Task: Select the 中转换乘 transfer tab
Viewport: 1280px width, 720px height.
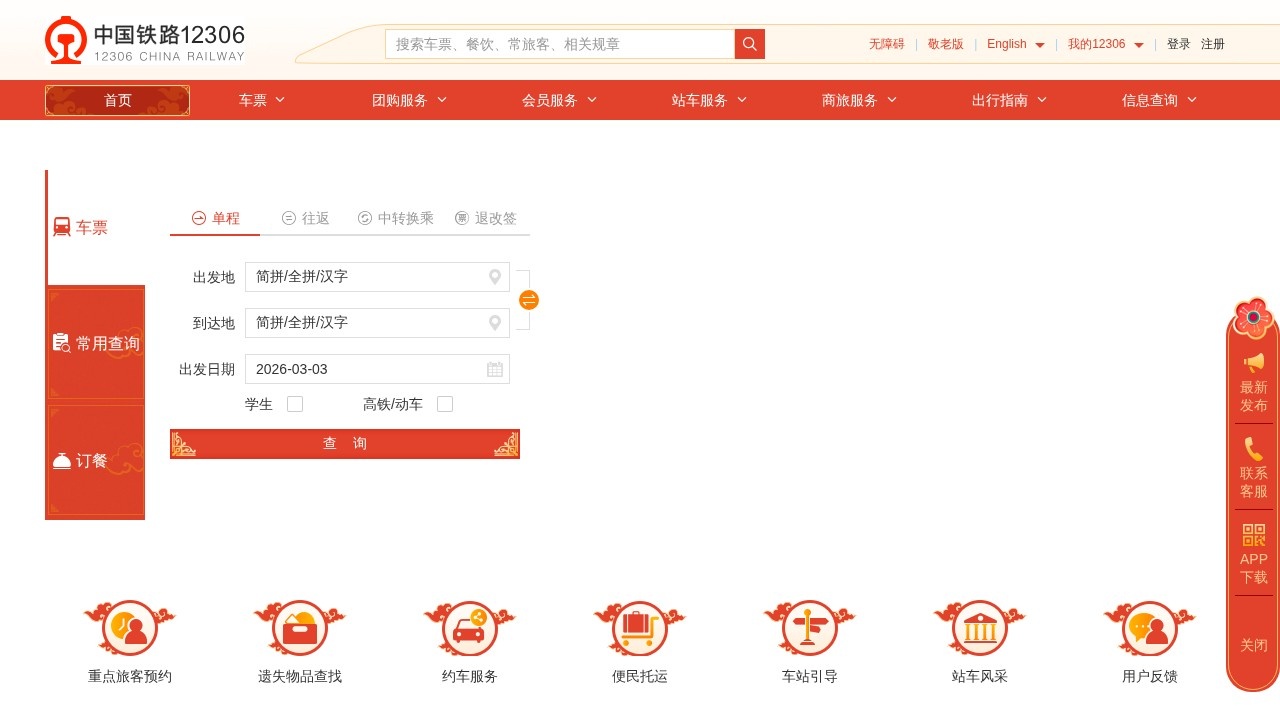Action: (396, 218)
